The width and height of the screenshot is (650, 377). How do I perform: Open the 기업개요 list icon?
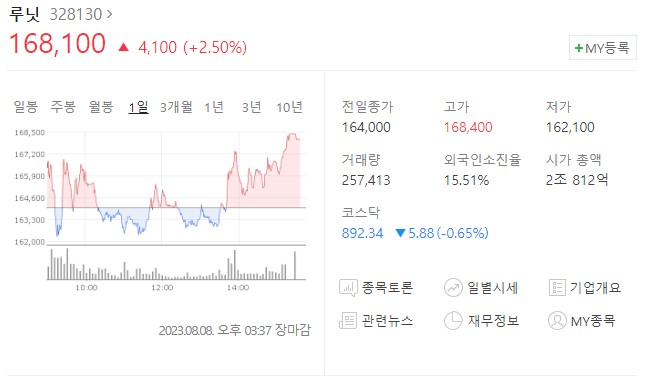(557, 287)
